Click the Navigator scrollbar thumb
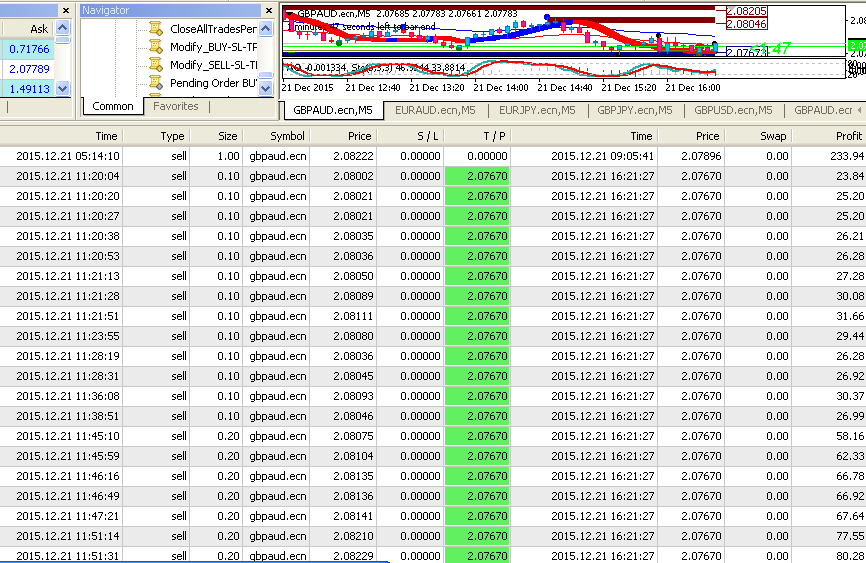Viewport: 866px width, 563px height. click(266, 75)
